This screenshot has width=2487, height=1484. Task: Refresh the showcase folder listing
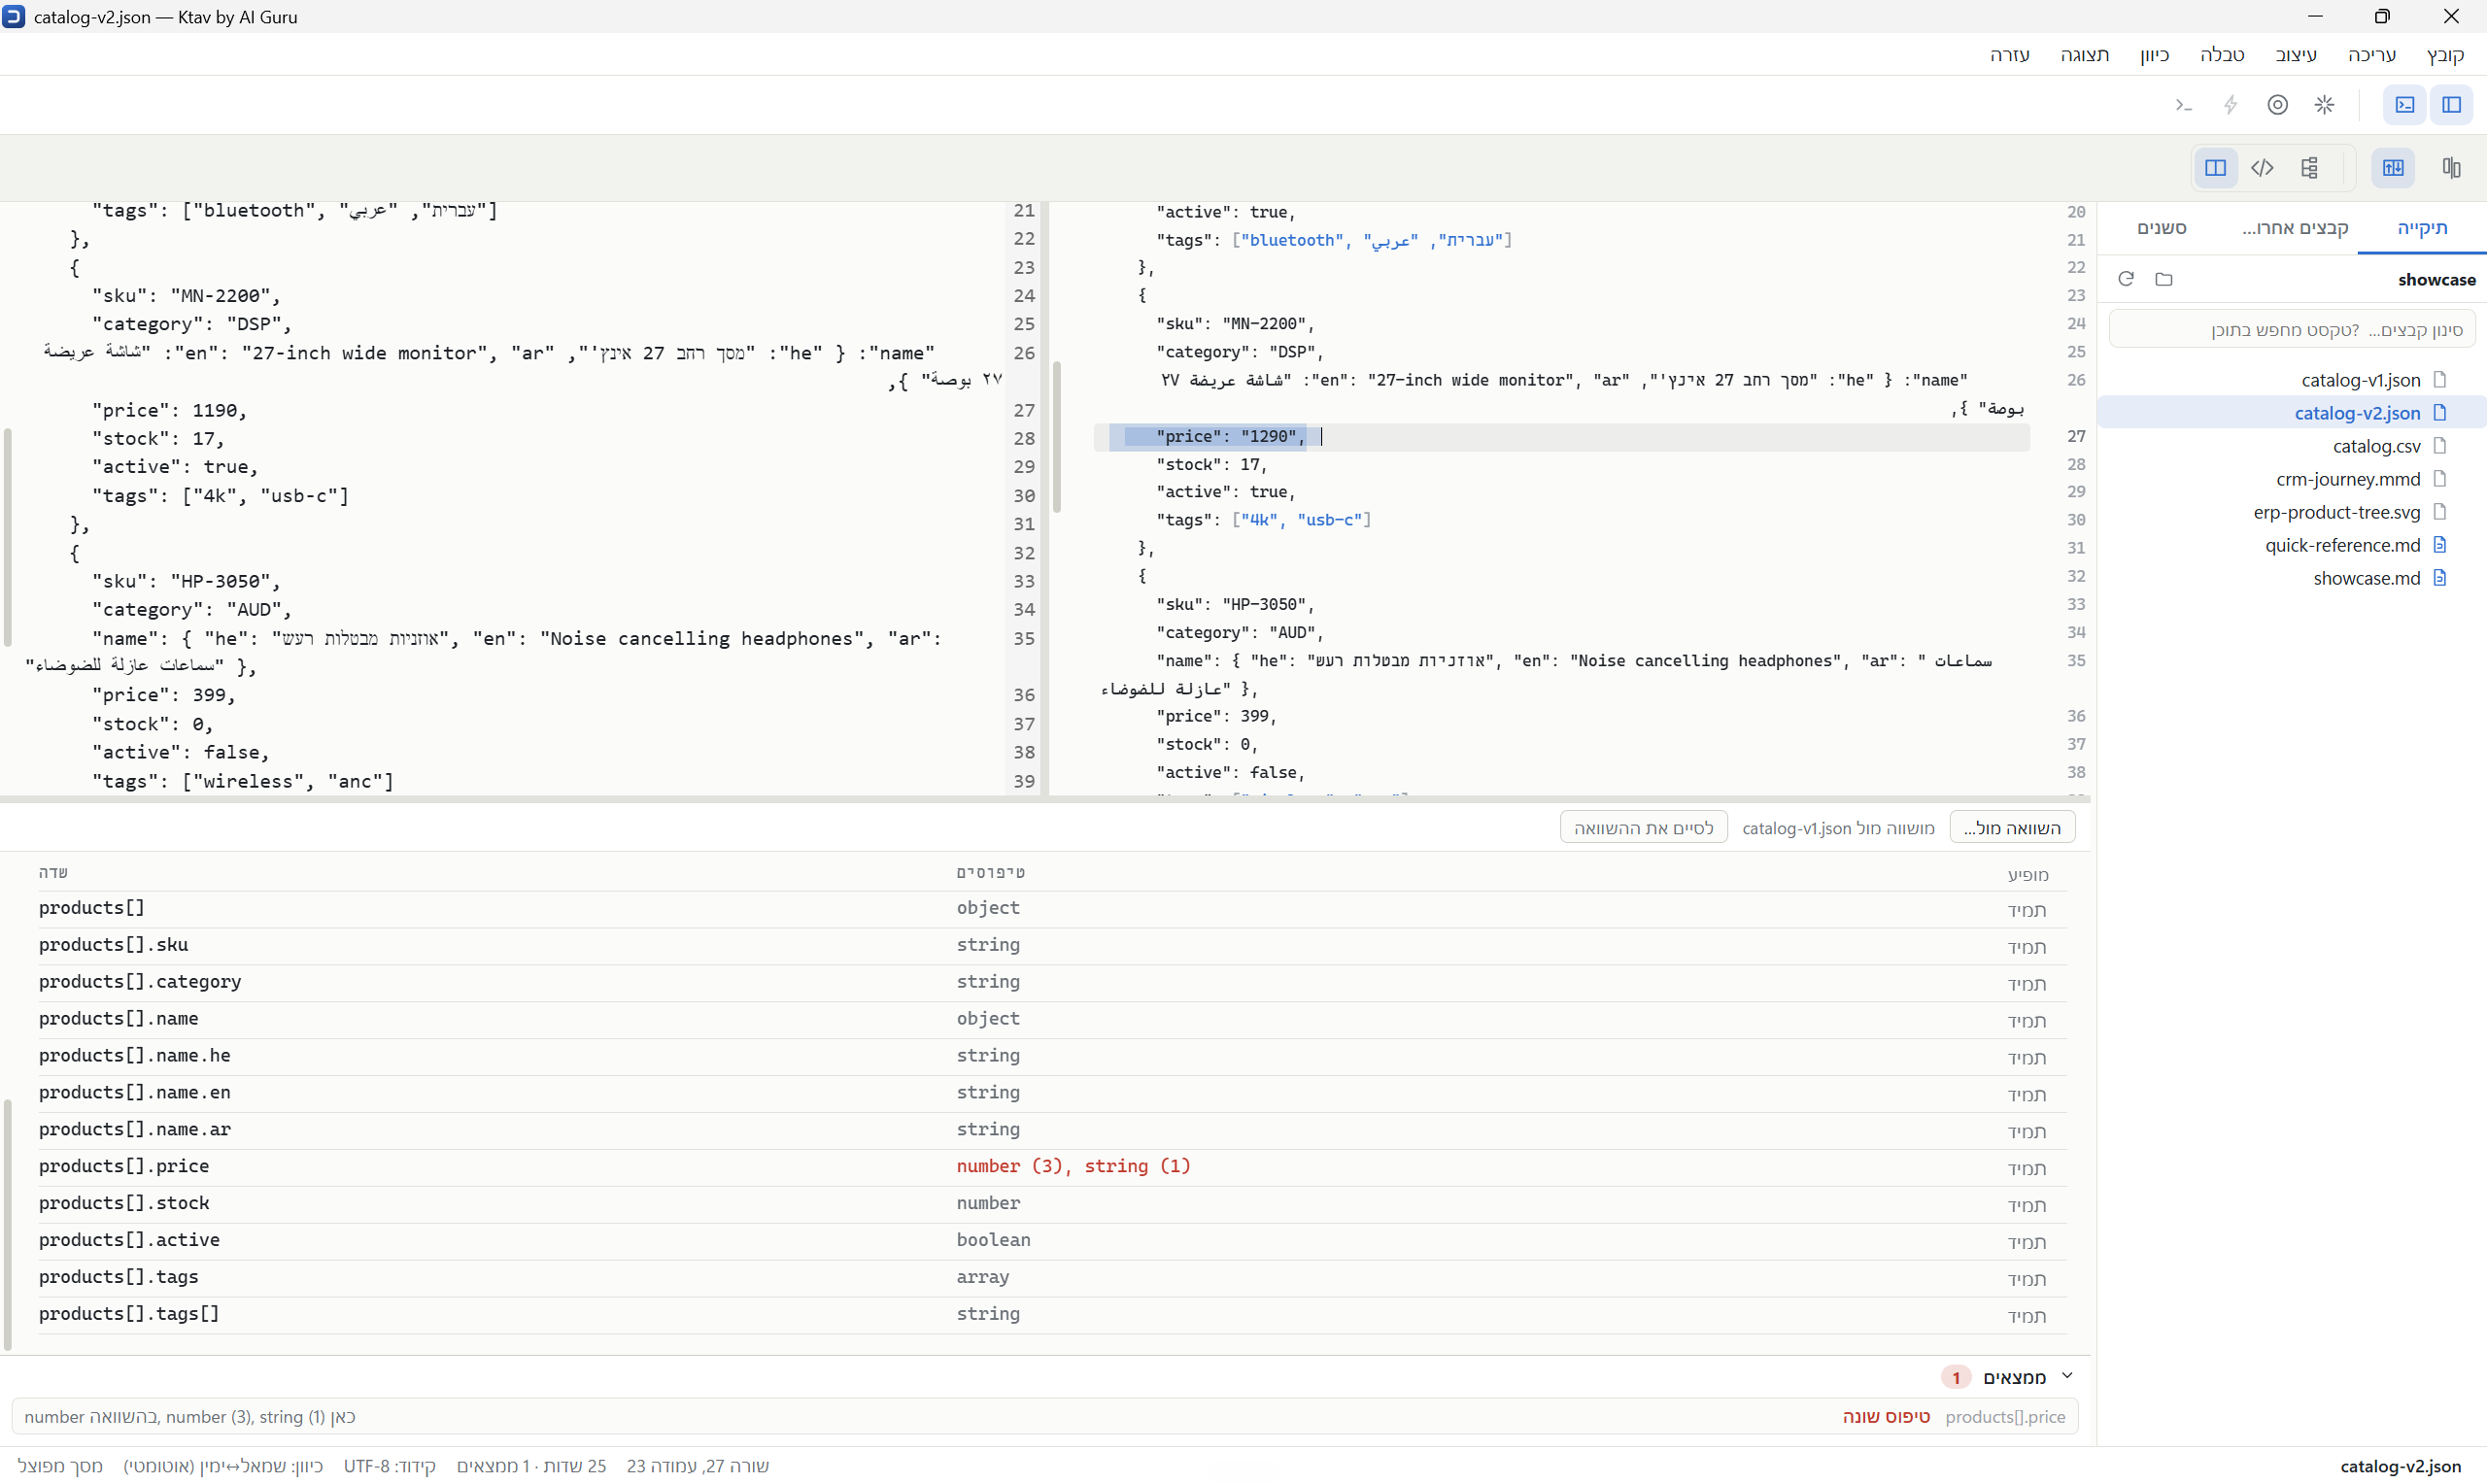(2126, 279)
